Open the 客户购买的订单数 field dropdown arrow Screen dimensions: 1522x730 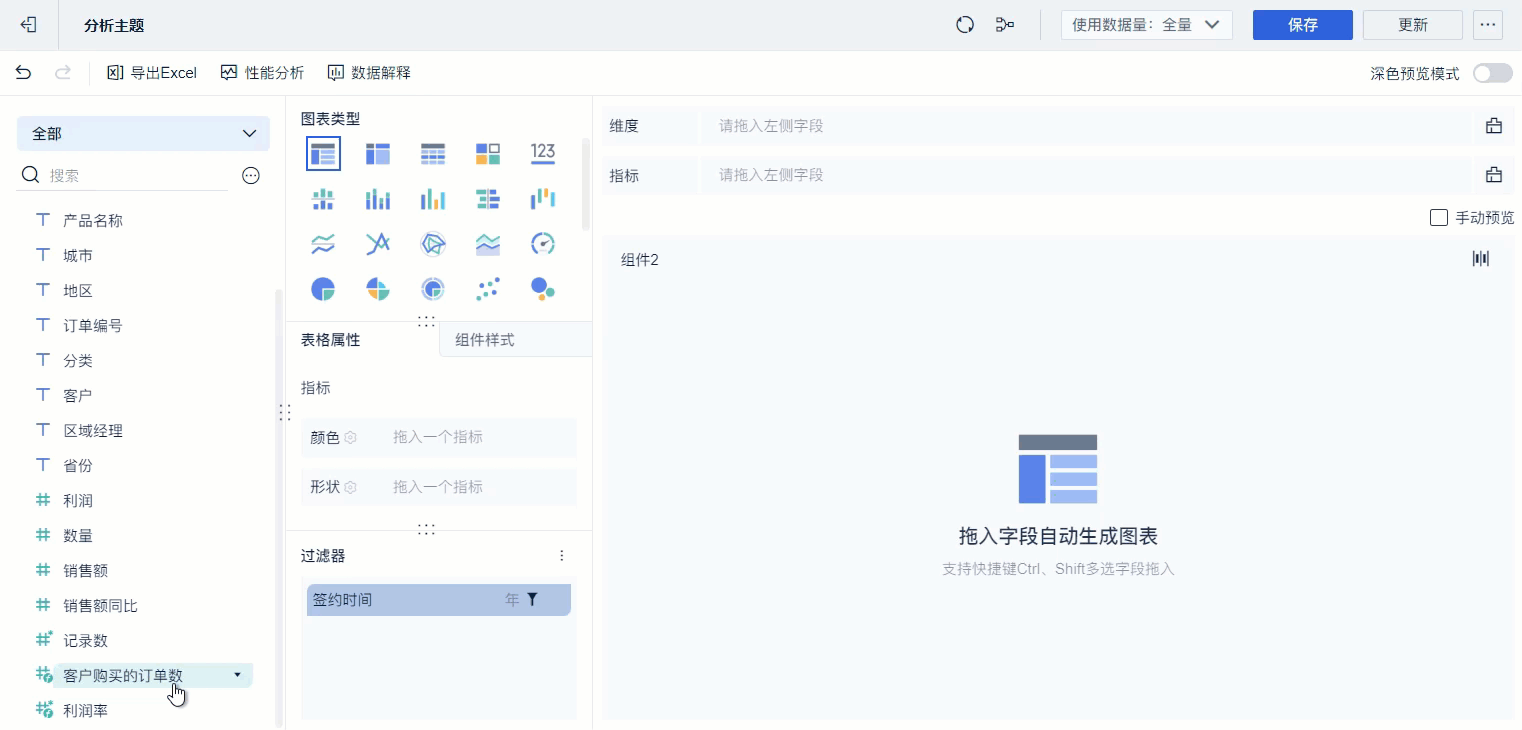pos(237,675)
